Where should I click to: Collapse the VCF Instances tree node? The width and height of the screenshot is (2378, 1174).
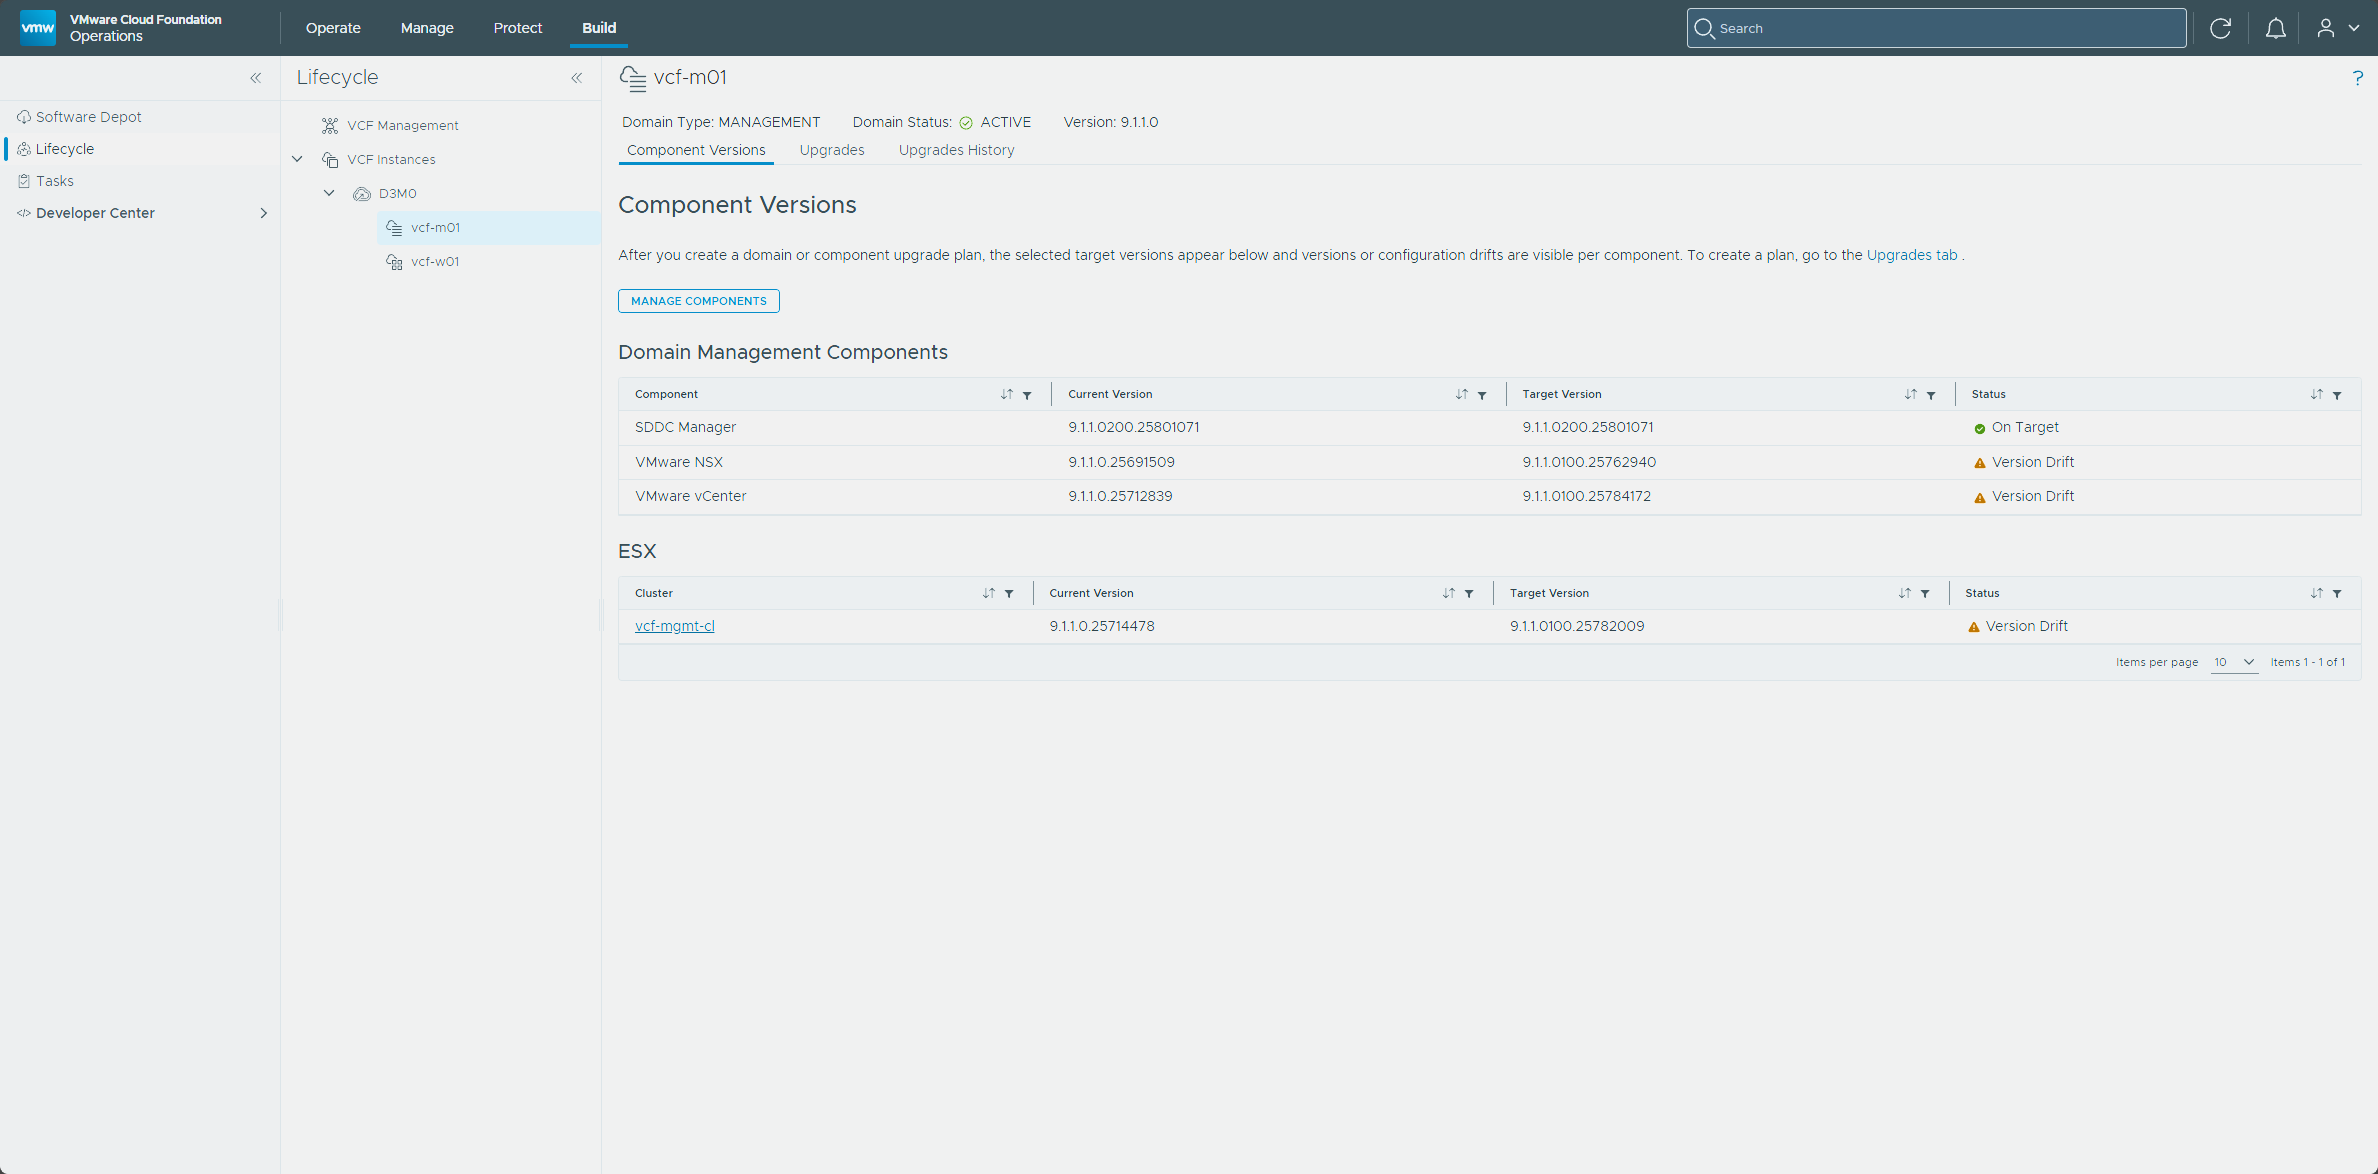point(297,159)
